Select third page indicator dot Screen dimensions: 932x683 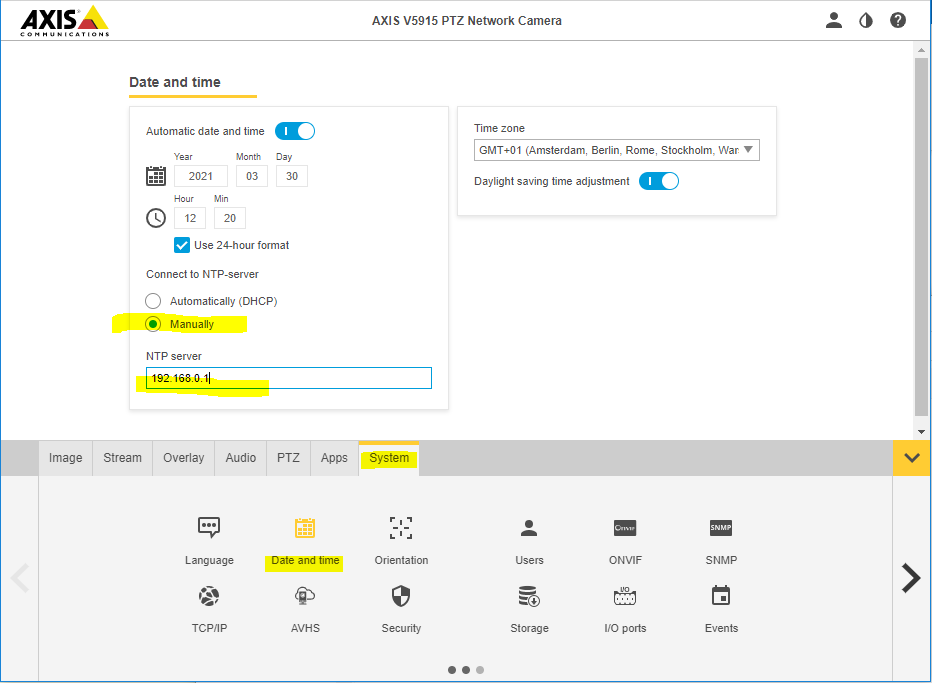pos(480,670)
